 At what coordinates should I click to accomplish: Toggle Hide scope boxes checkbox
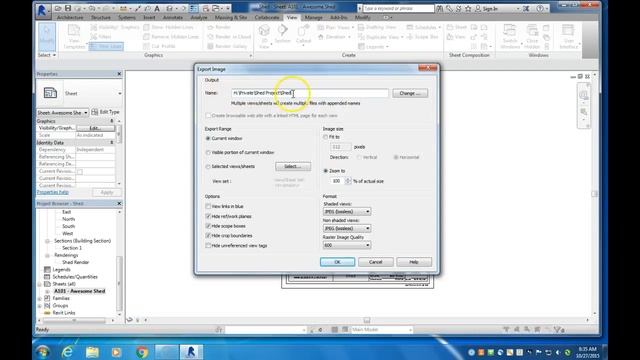208,226
